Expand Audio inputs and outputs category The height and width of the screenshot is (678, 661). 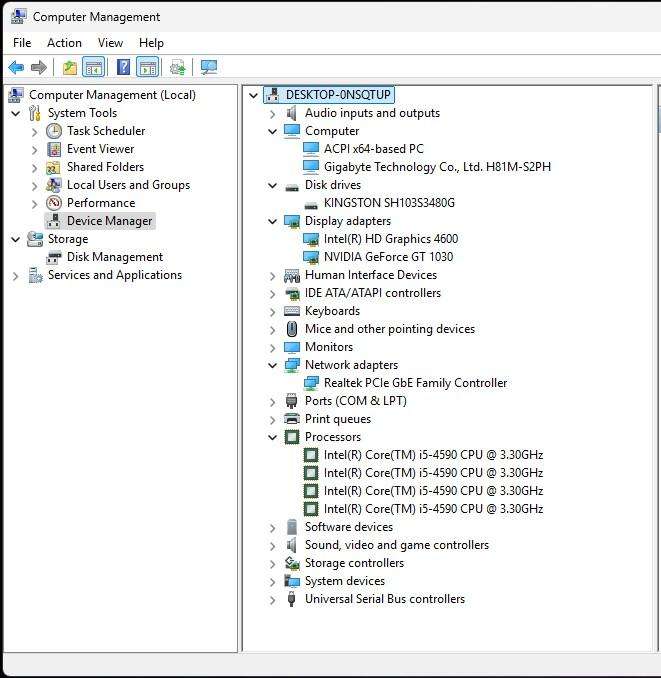pos(272,114)
